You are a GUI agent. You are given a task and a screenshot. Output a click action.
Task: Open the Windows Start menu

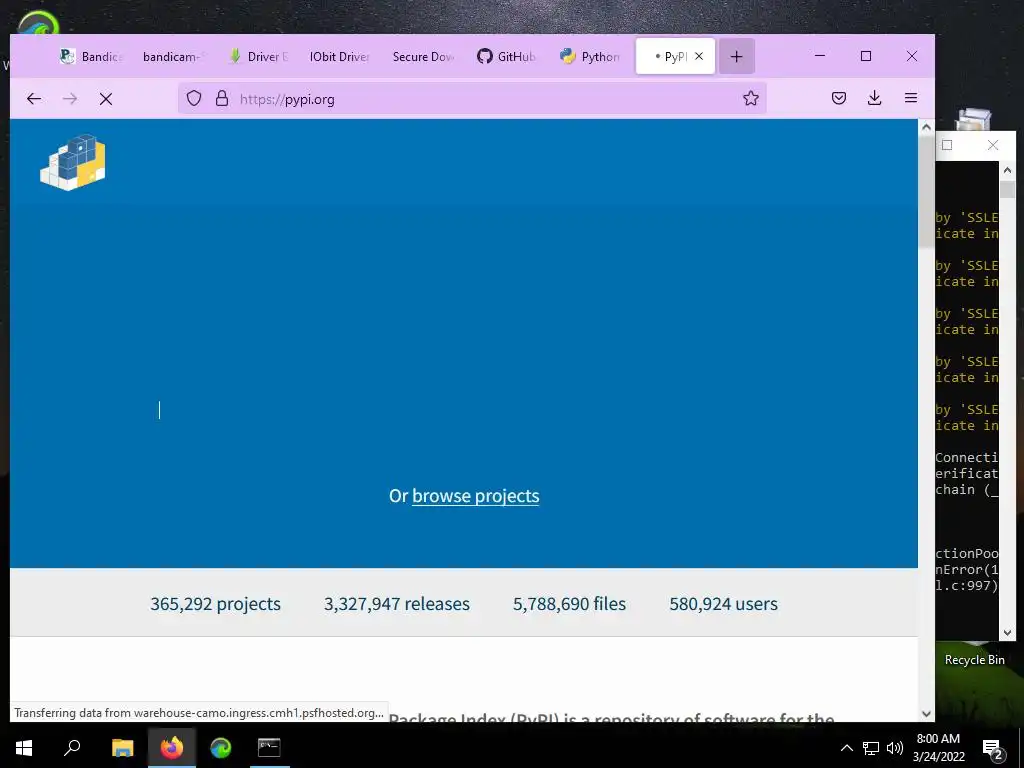[x=24, y=748]
